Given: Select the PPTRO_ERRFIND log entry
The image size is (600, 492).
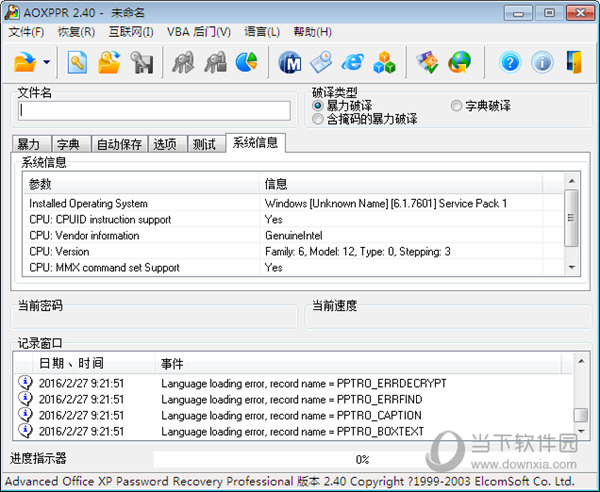Looking at the screenshot, I should (293, 399).
